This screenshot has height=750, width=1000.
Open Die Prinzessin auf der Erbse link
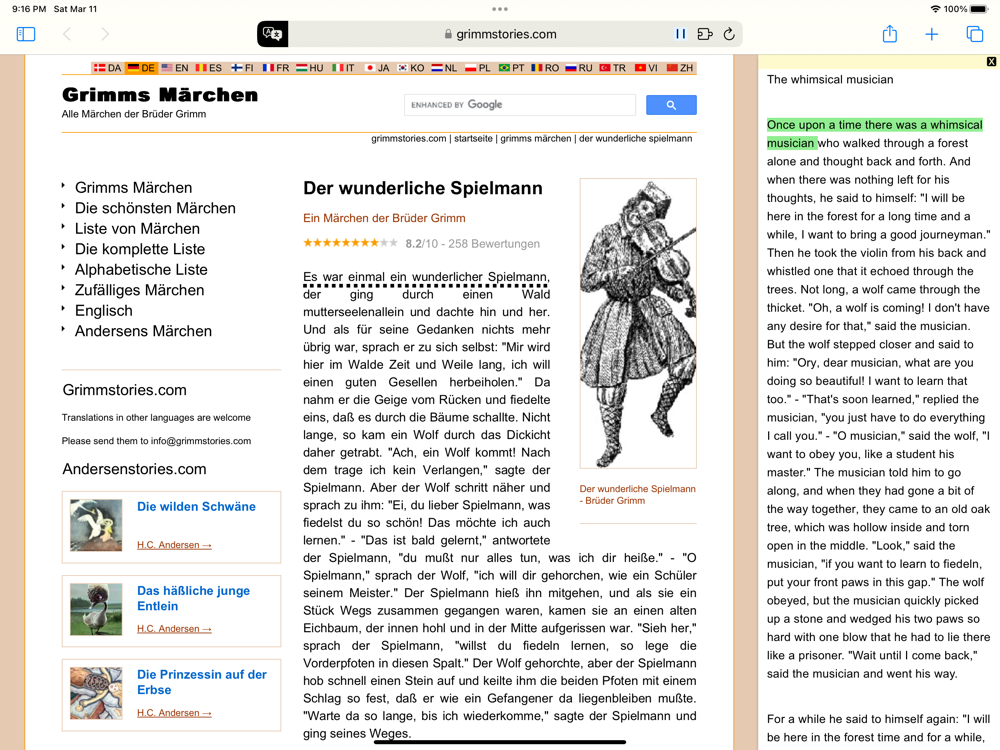tap(202, 682)
